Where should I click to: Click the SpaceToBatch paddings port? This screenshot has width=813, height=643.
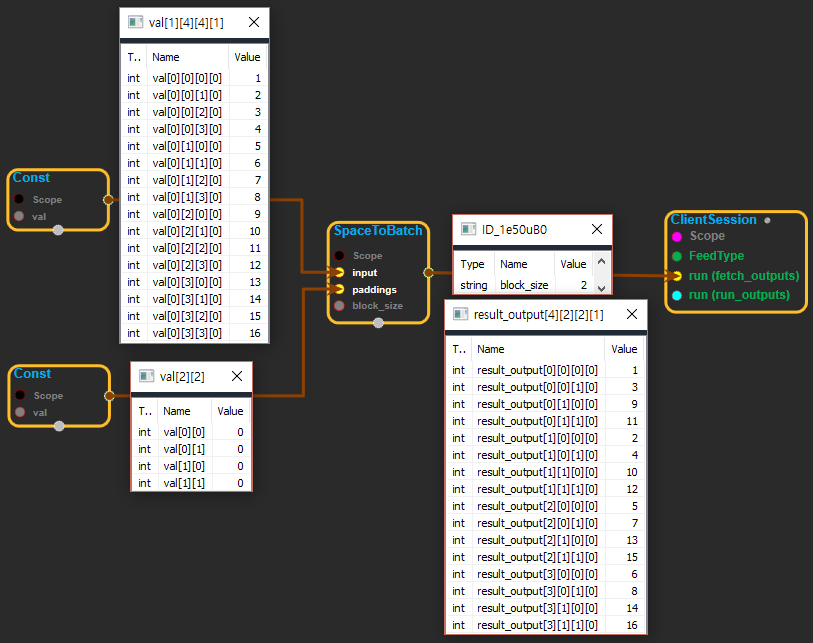click(340, 289)
